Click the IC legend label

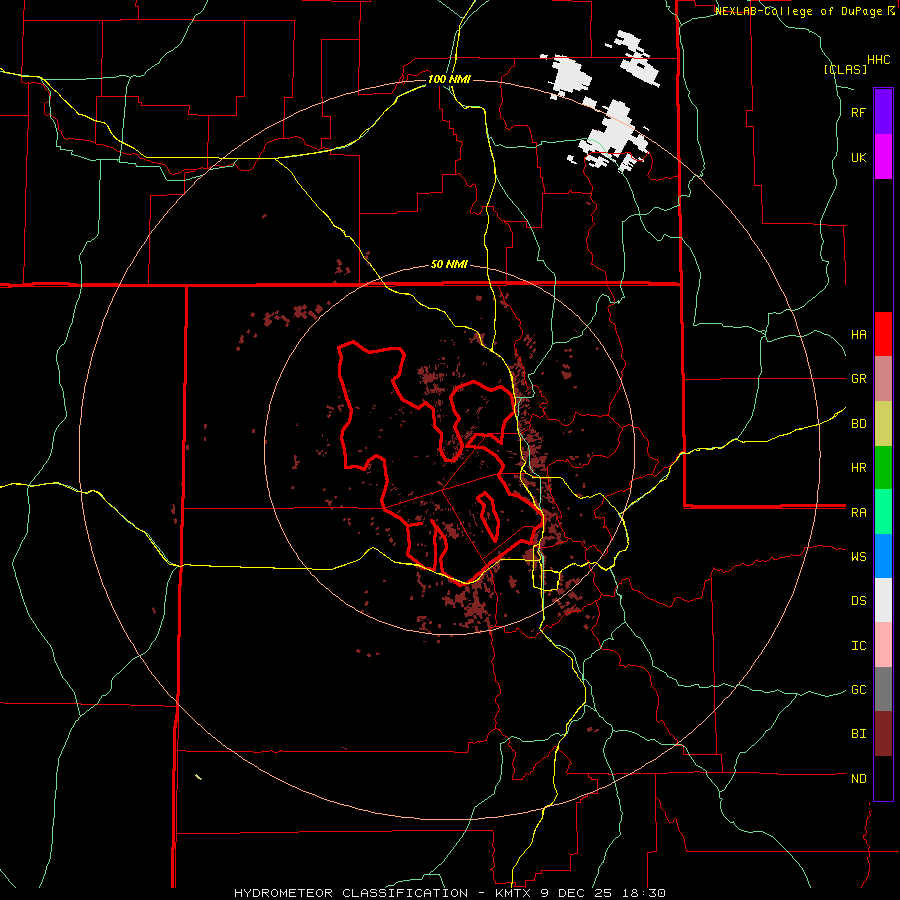pyautogui.click(x=858, y=646)
